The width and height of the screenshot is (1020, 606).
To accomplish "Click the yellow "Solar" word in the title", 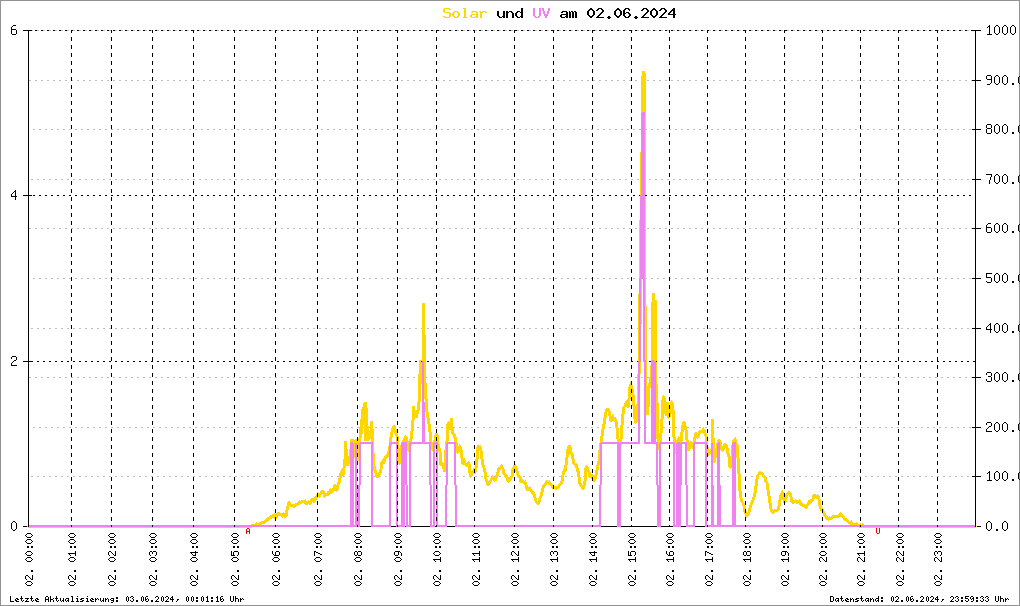I will (x=464, y=13).
